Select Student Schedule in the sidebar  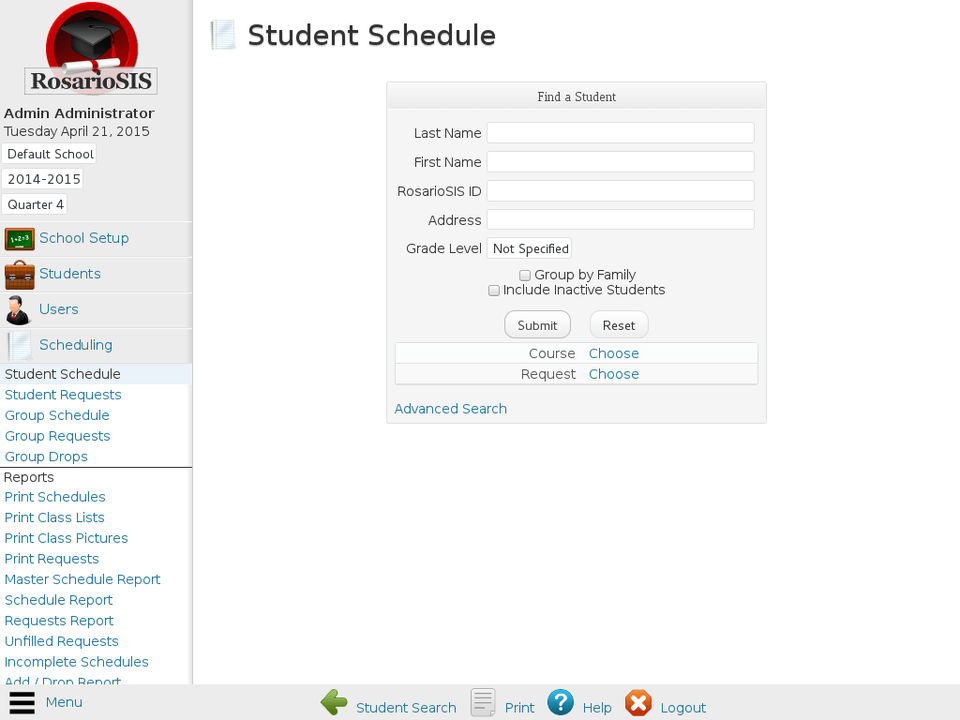[62, 374]
